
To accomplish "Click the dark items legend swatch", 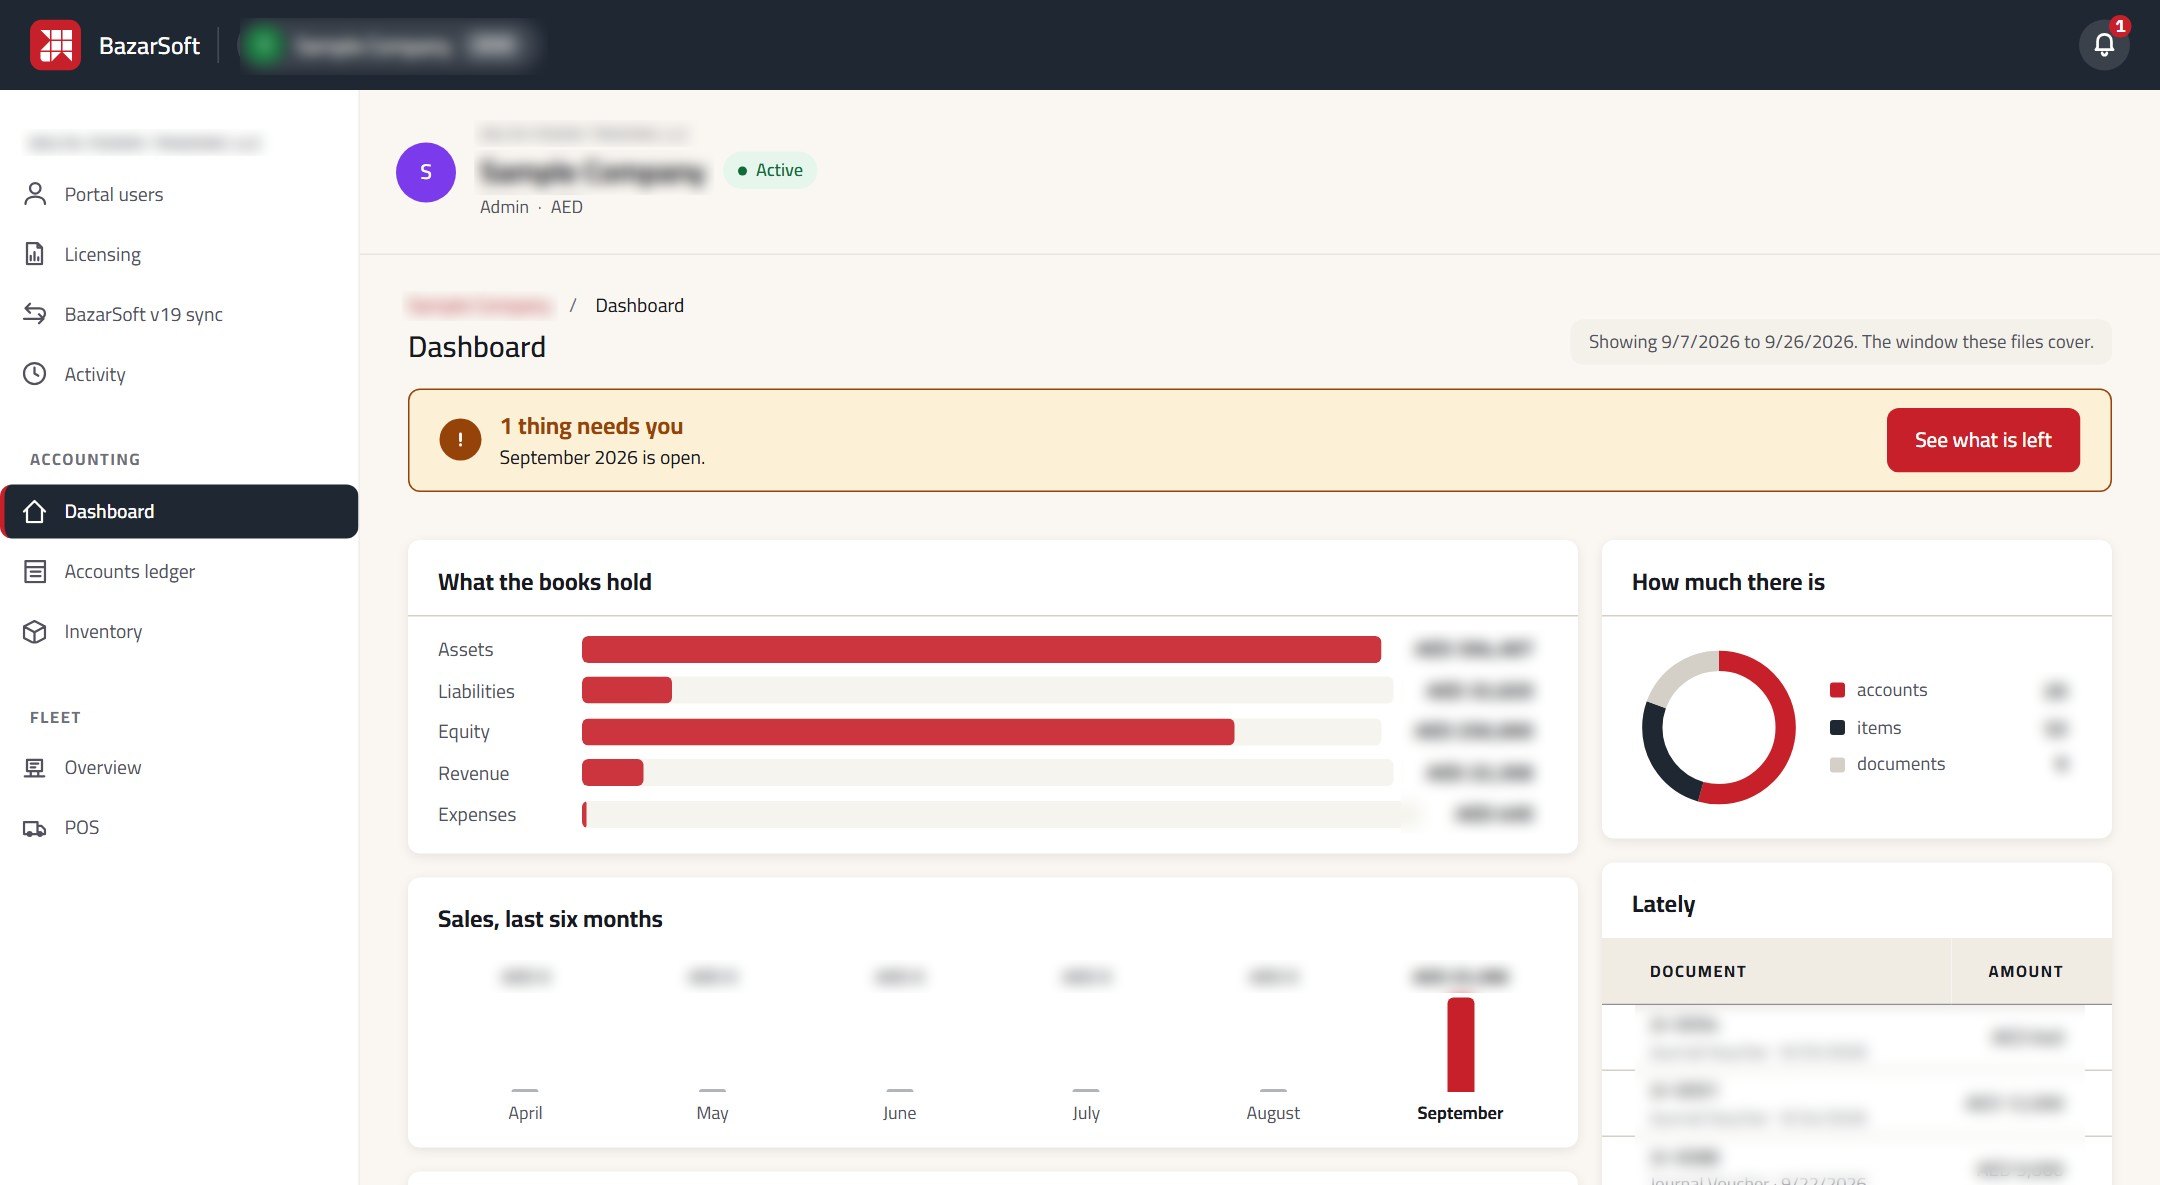I will click(x=1837, y=728).
